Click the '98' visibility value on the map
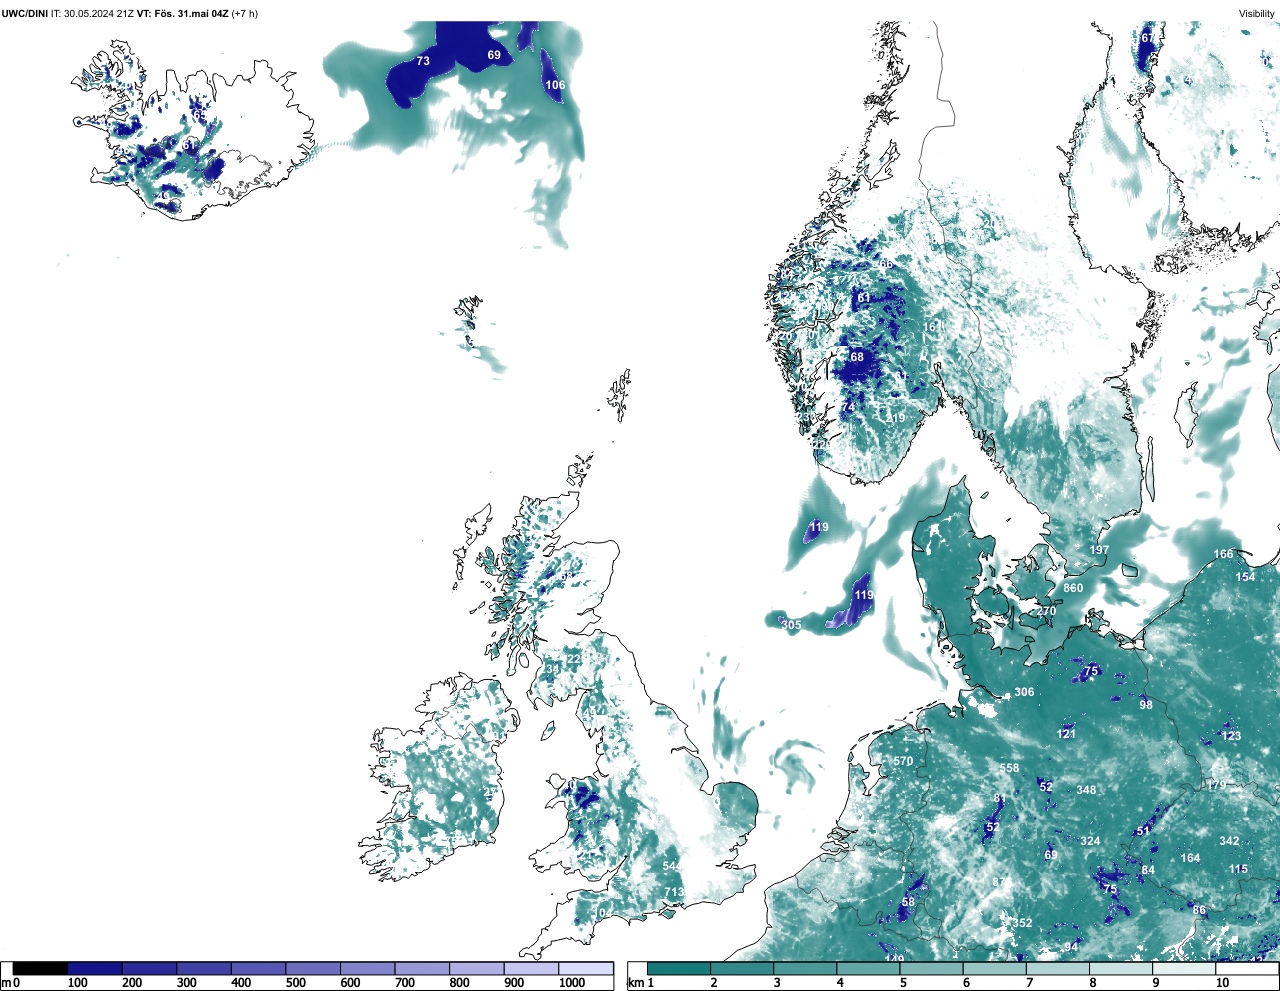Viewport: 1280px width, 991px height. point(1146,705)
